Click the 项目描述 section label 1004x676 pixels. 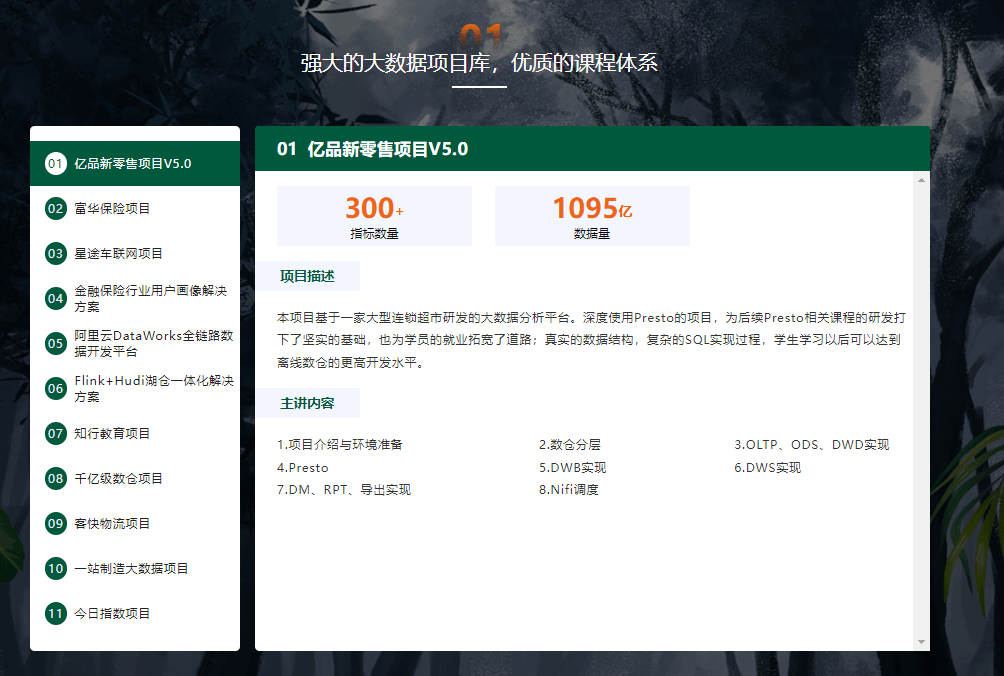(x=307, y=276)
